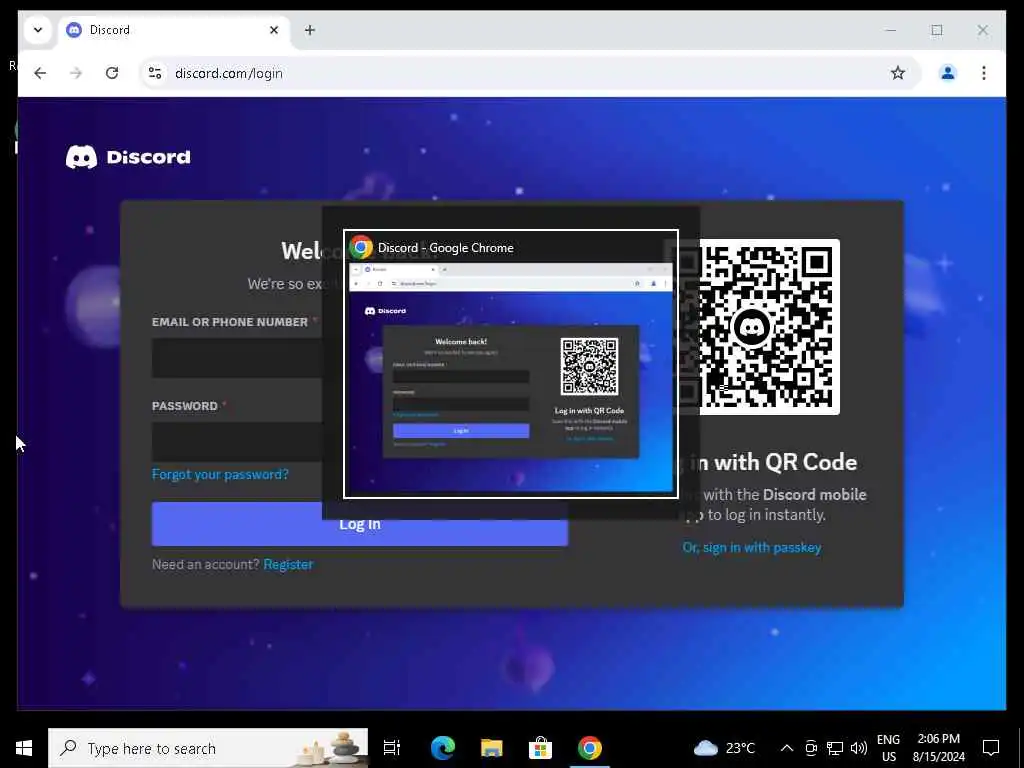Open Microsoft Store from taskbar
This screenshot has height=768, width=1024.
point(540,748)
